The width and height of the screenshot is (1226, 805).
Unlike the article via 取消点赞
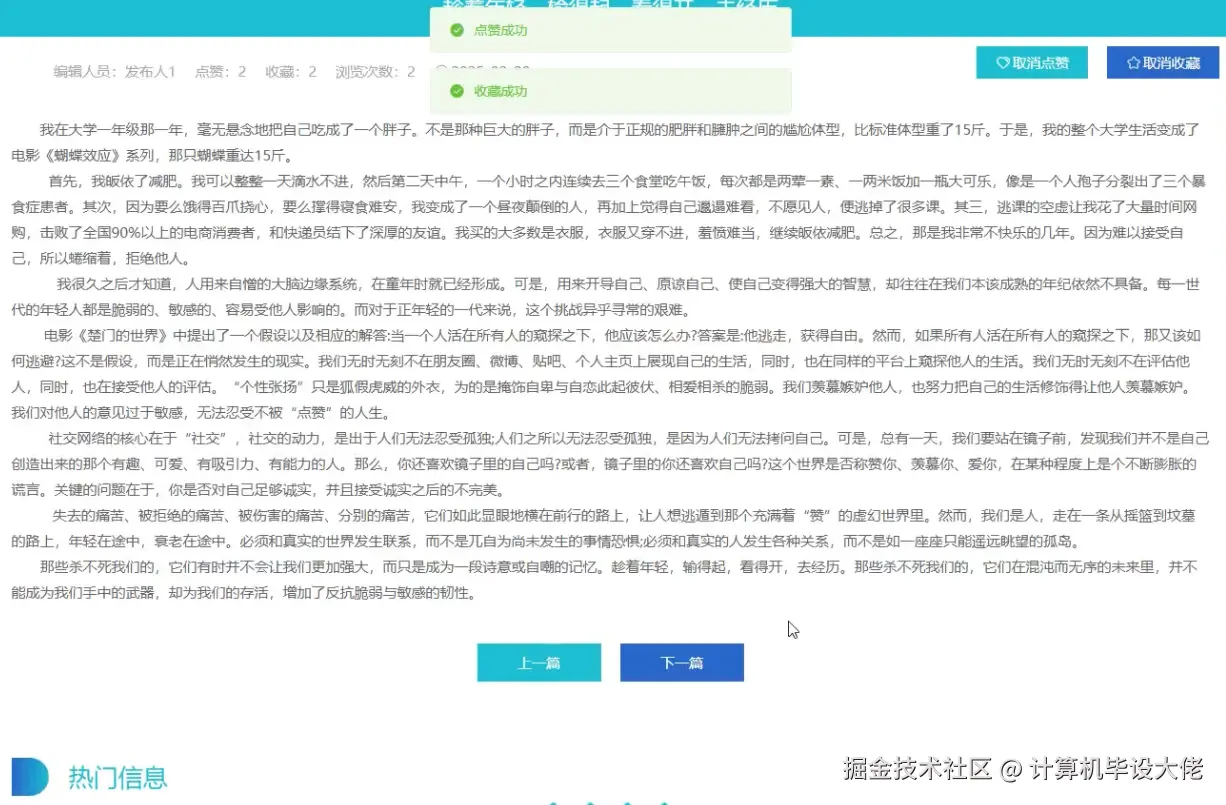1032,62
